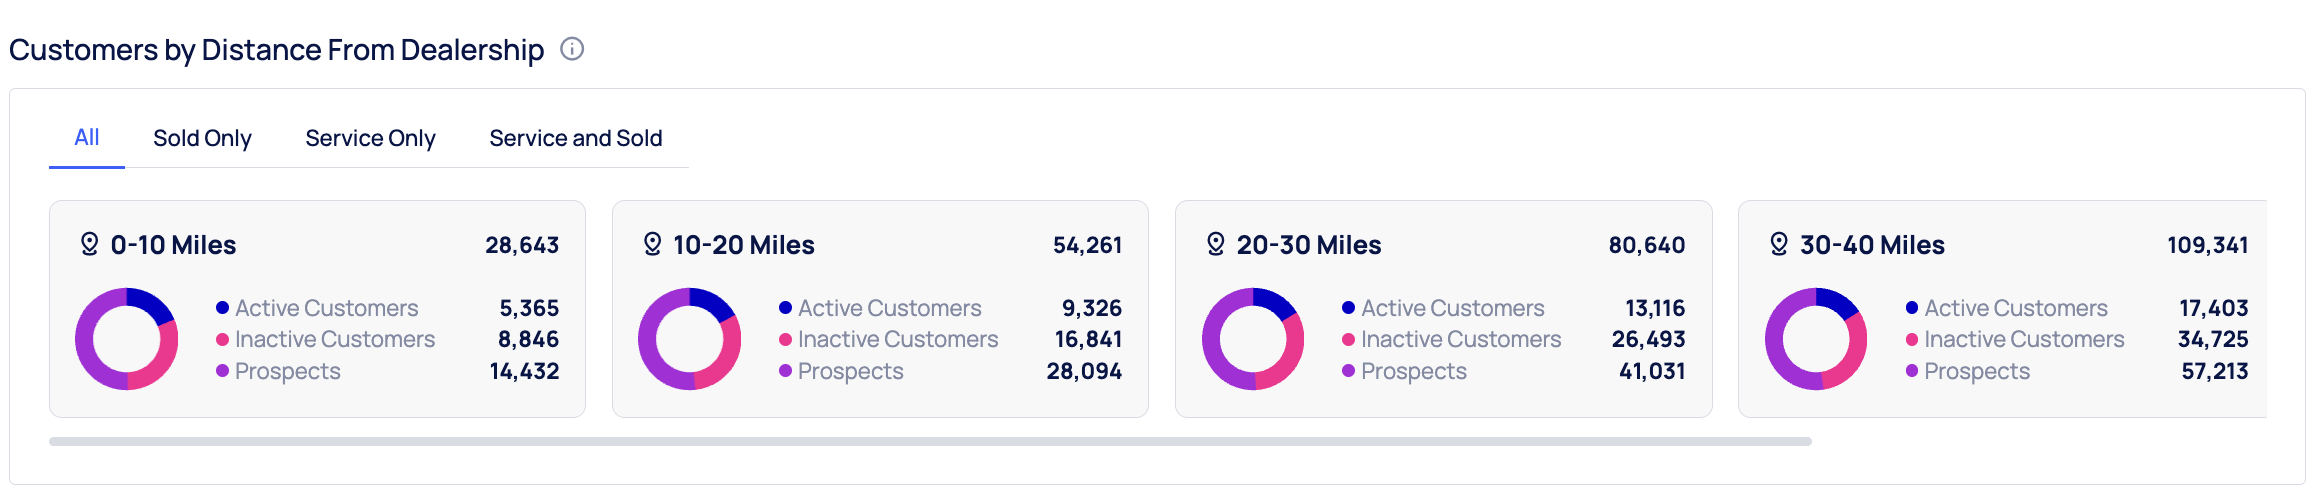Switch to the Sold Only tab
The width and height of the screenshot is (2312, 490).
click(x=202, y=138)
